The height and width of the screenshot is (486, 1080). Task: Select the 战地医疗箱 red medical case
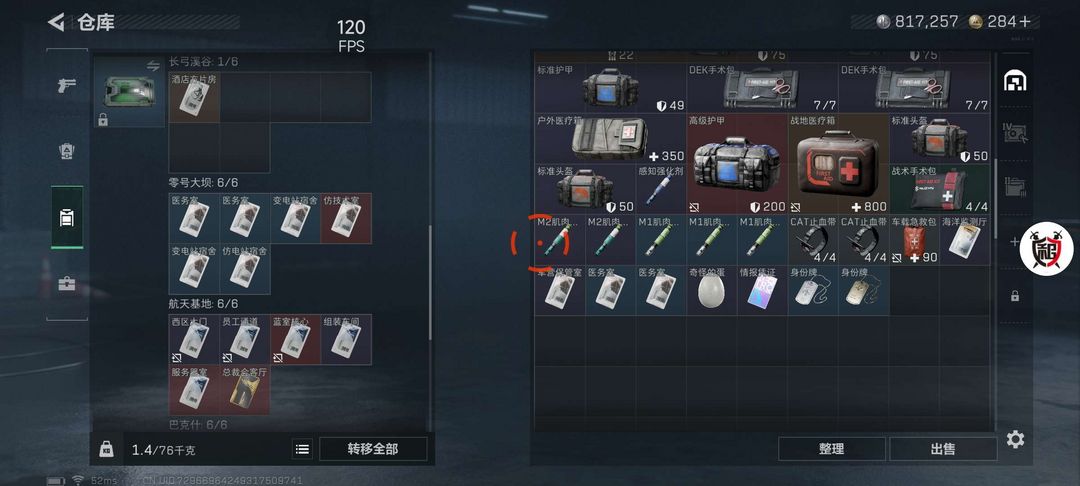click(x=839, y=164)
